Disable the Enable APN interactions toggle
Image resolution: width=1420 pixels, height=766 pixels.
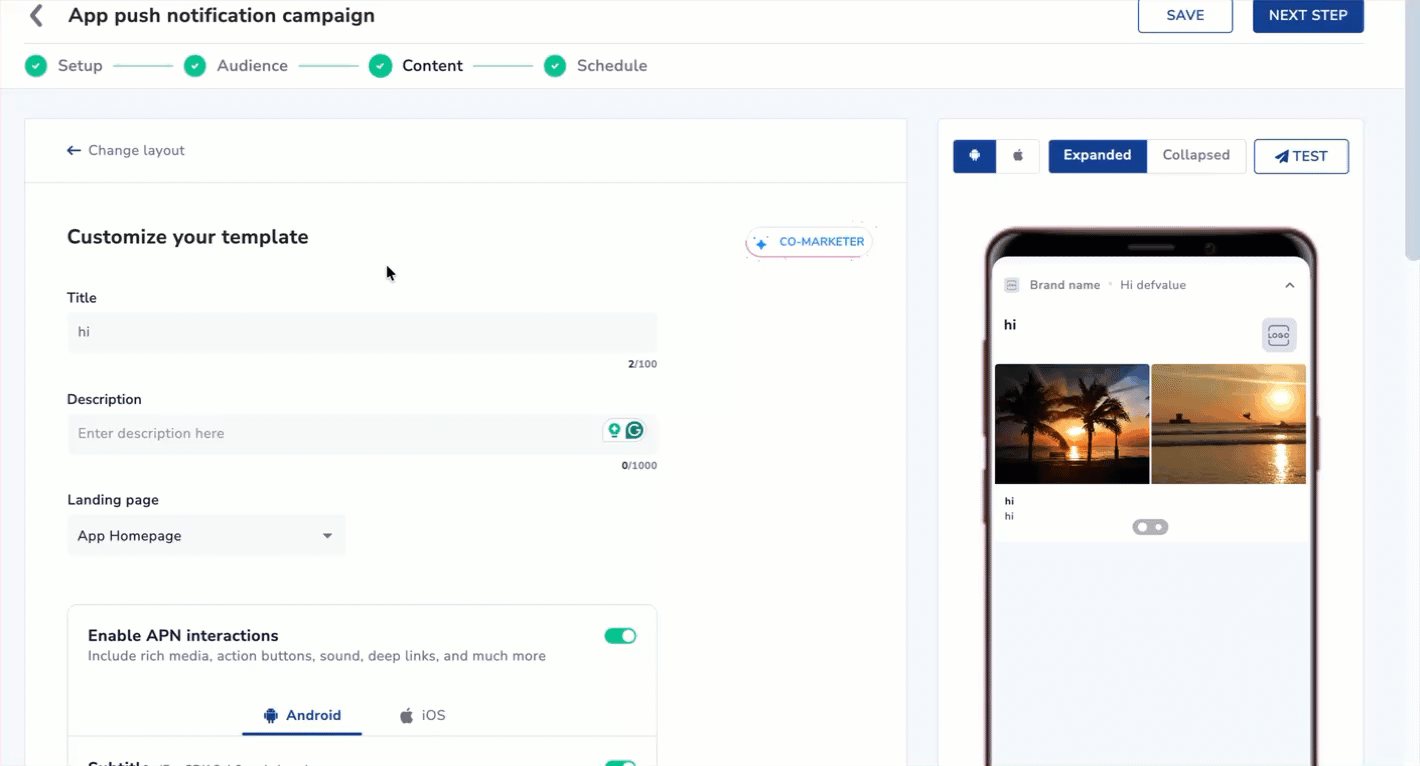tap(620, 636)
